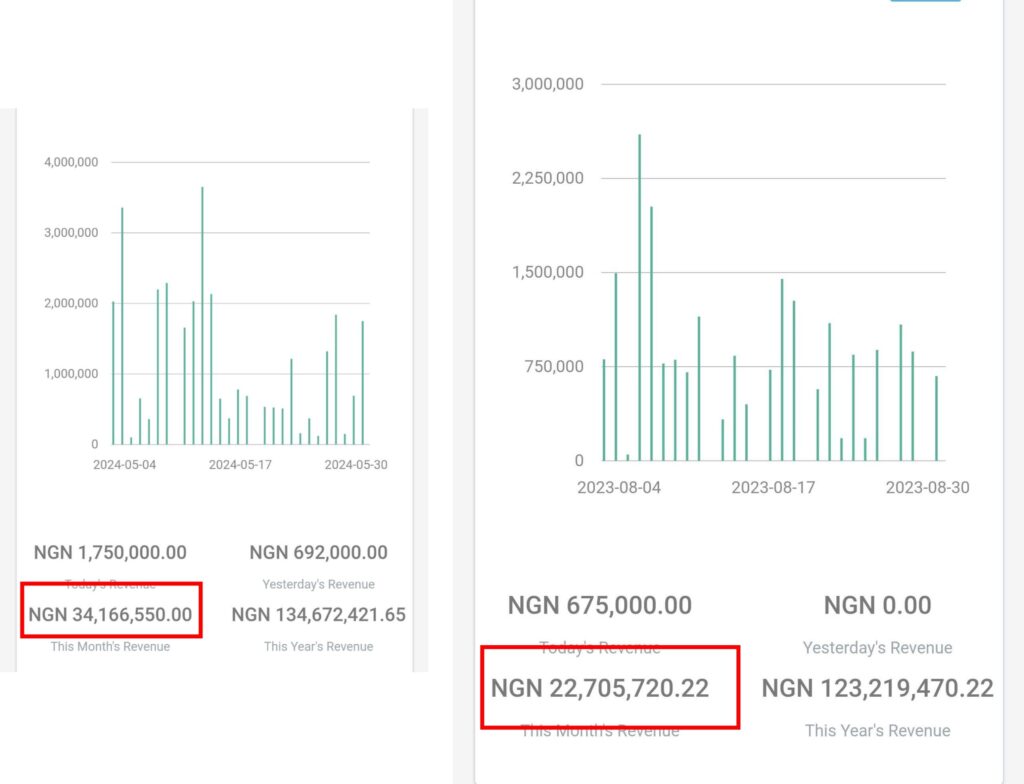
Task: Click today's revenue amount NGN 675,000.00
Action: tap(600, 605)
